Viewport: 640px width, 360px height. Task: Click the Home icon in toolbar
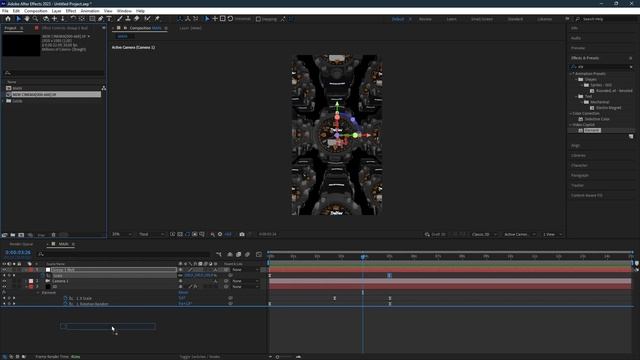(x=8, y=19)
